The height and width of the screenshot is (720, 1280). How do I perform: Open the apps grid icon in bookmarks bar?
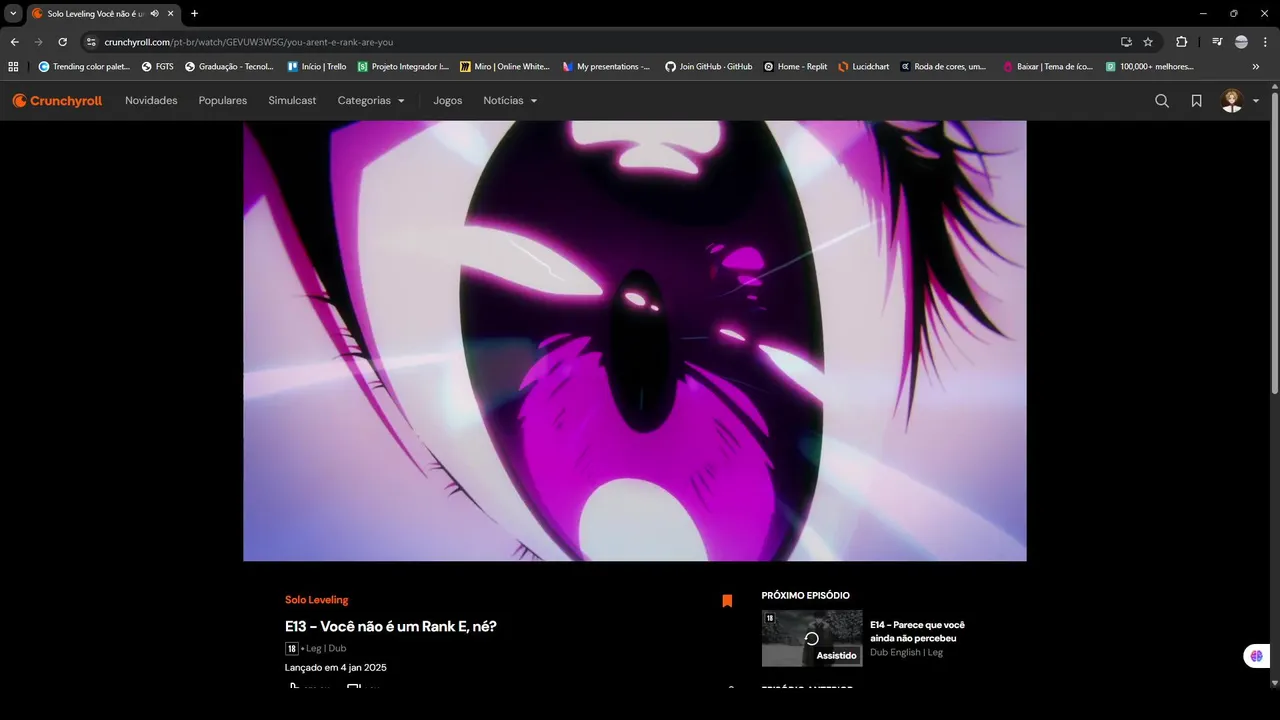13,66
